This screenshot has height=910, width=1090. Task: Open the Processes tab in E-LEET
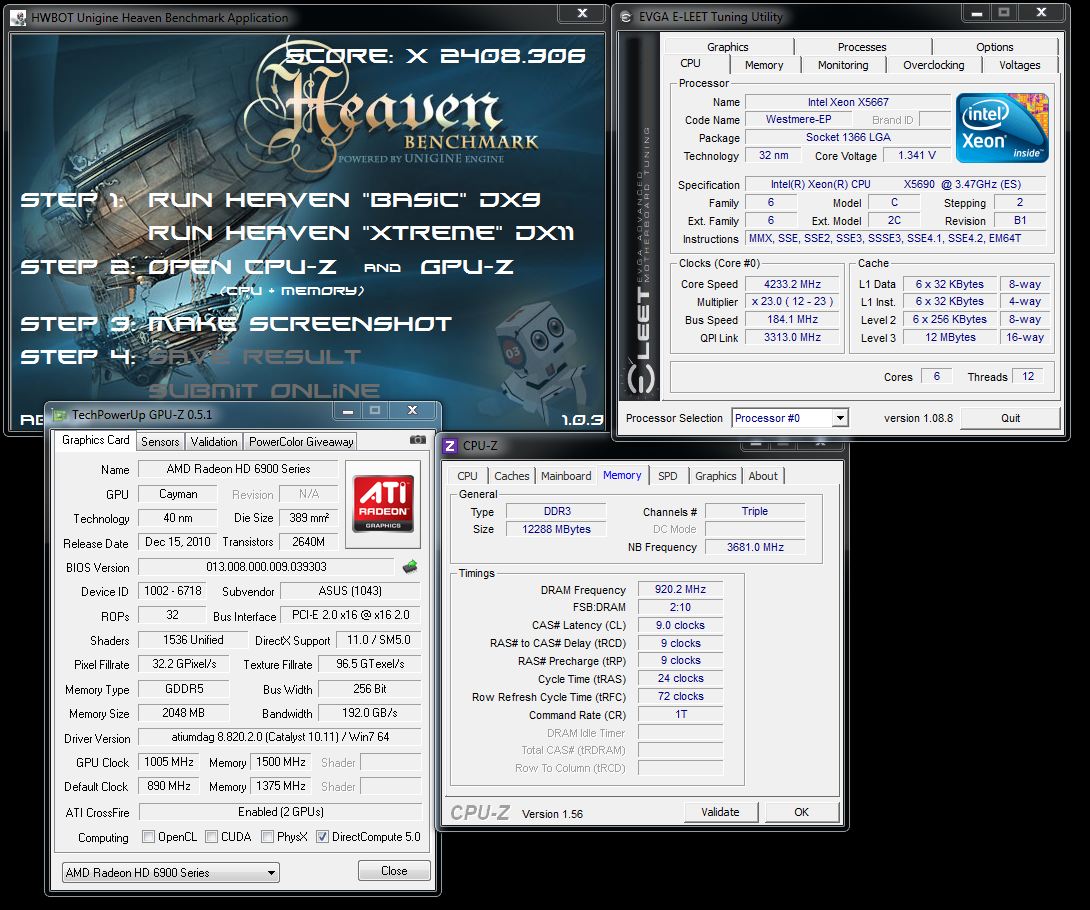point(862,47)
